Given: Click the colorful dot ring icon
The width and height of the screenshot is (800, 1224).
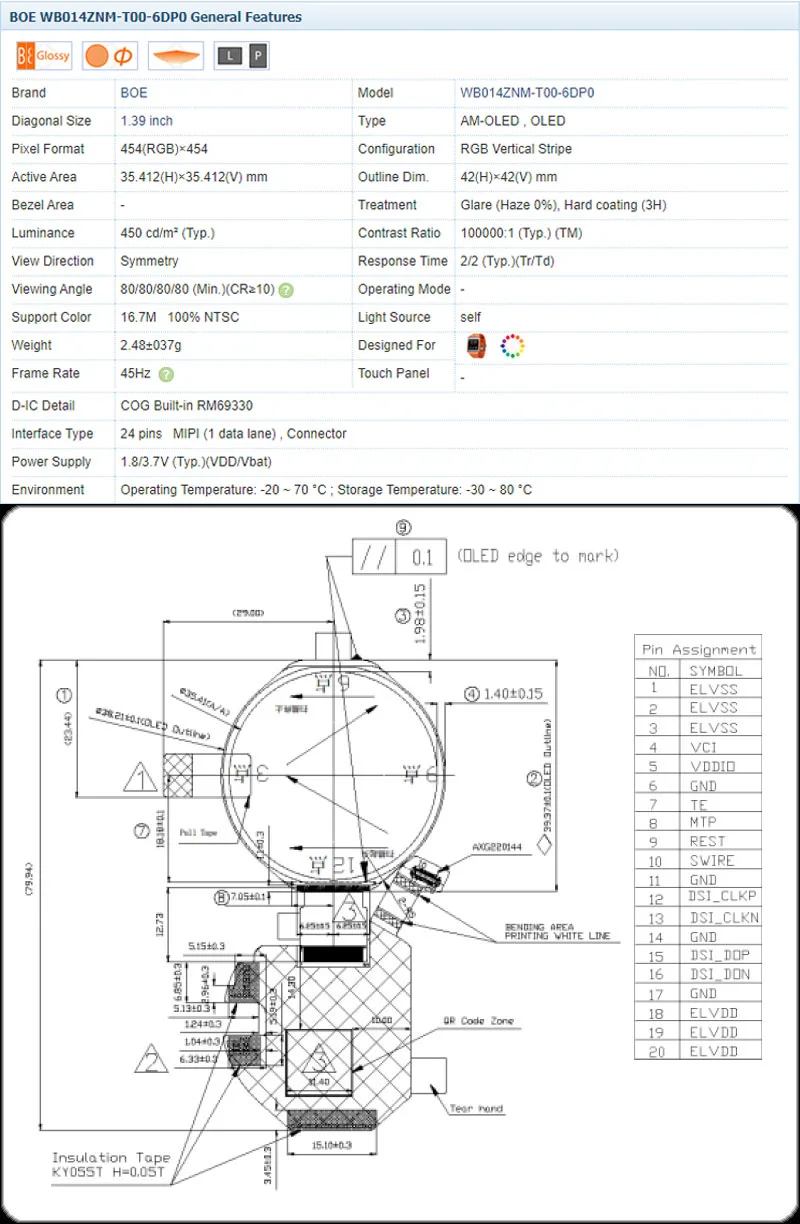Looking at the screenshot, I should click(512, 346).
